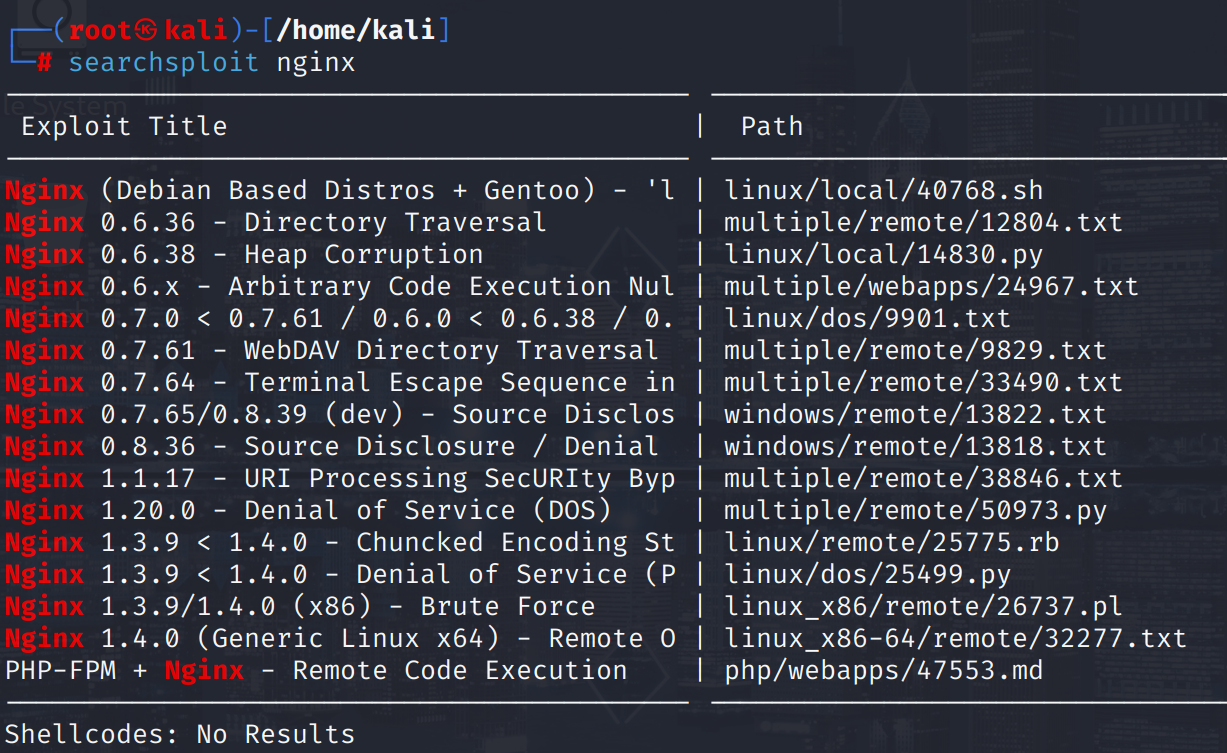Viewport: 1227px width, 753px height.
Task: Click the "Shellcodes: No Results" line
Action: [180, 735]
